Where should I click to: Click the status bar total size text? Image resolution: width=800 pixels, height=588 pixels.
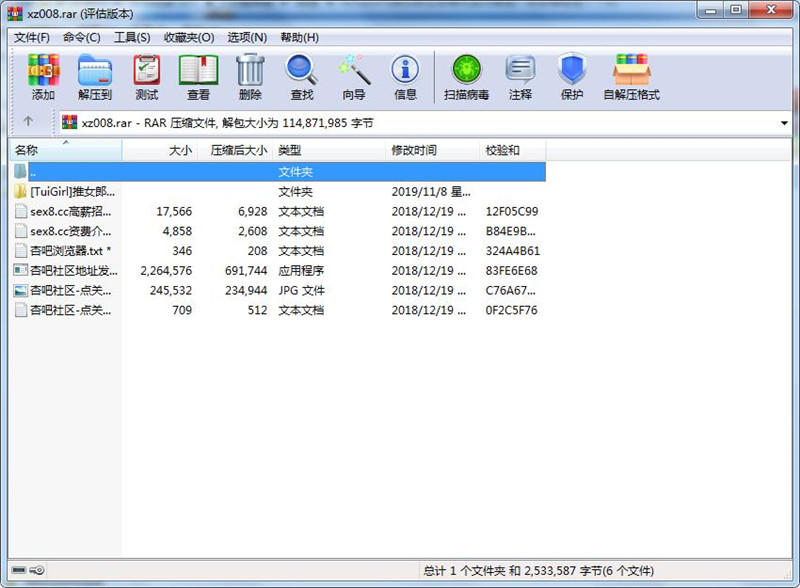point(538,571)
